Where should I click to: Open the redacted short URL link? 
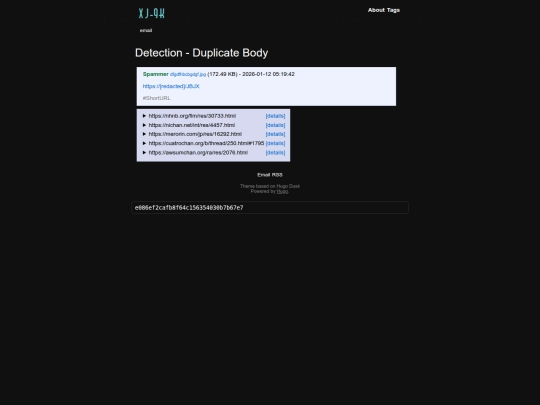click(x=171, y=86)
